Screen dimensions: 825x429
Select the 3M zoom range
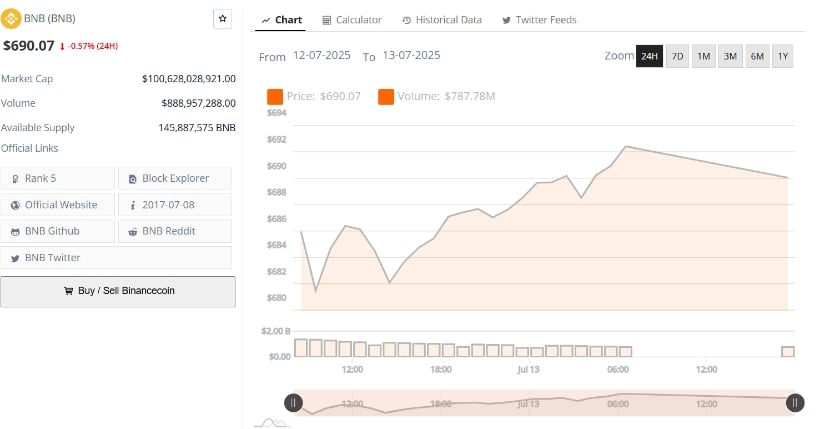click(730, 56)
